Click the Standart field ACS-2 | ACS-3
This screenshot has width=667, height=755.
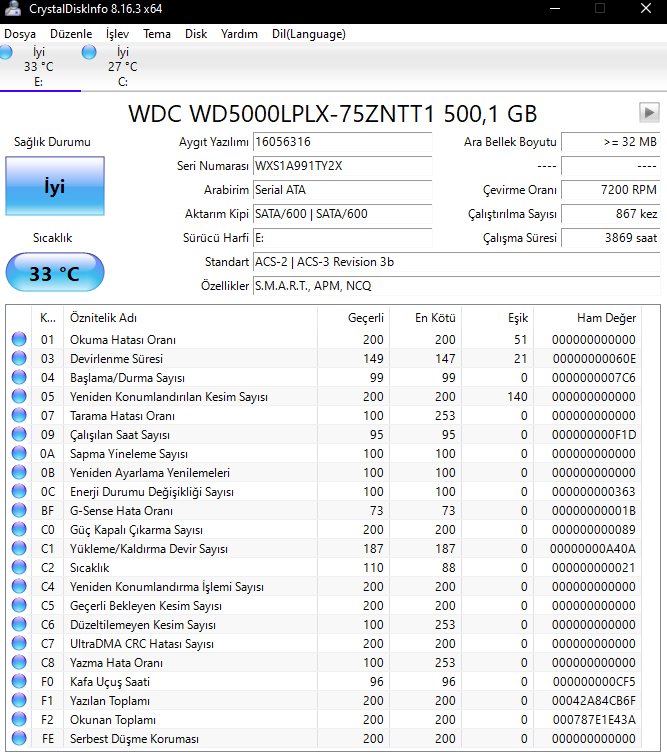coord(457,262)
